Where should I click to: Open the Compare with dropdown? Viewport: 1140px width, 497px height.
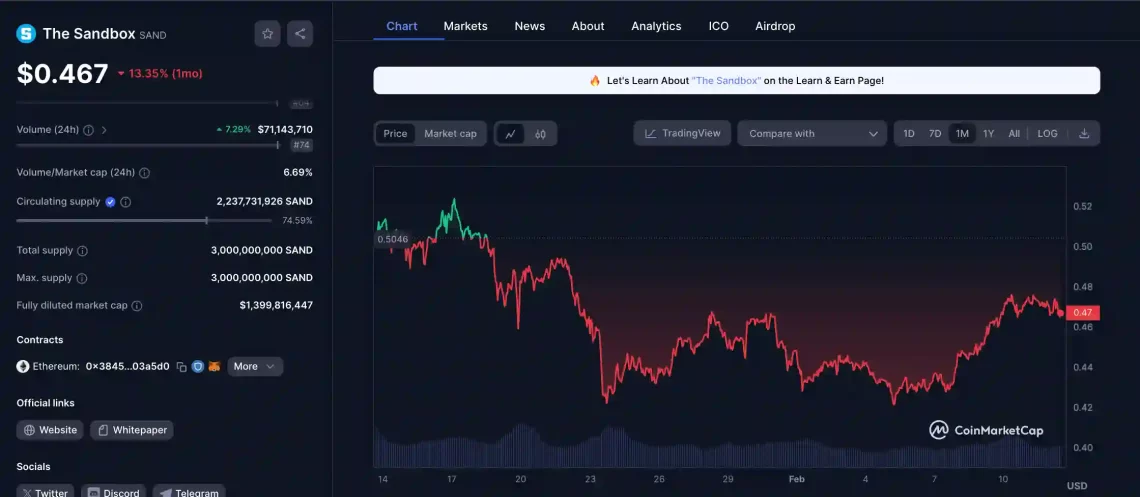pos(812,134)
